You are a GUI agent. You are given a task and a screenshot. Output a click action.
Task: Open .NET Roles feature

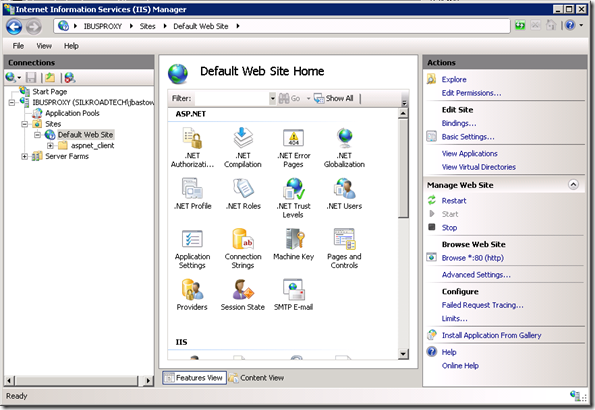tap(243, 194)
